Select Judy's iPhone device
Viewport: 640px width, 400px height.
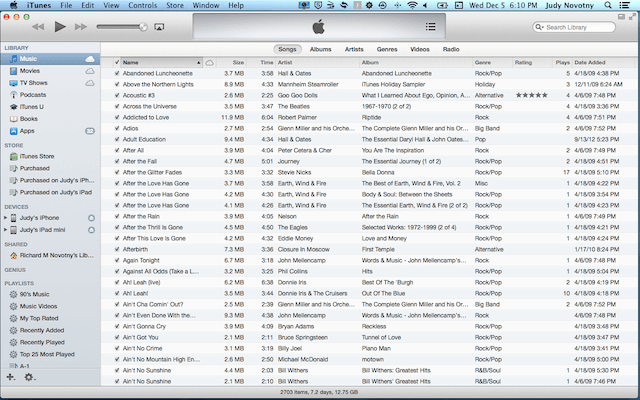click(x=50, y=218)
